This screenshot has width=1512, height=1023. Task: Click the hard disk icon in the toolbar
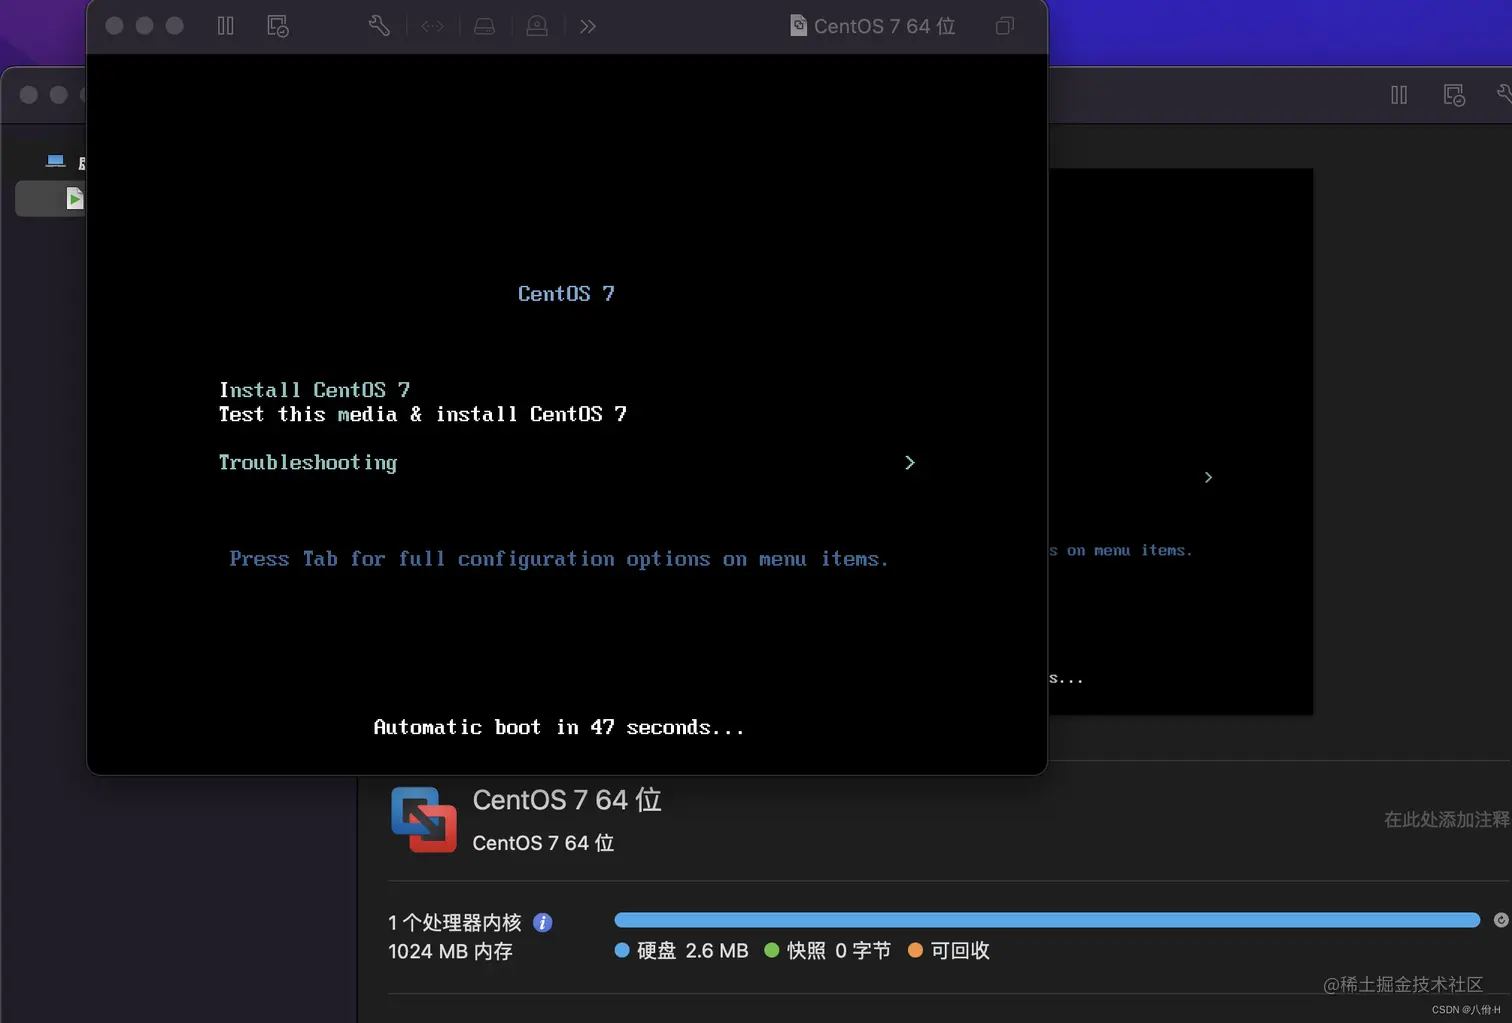click(x=485, y=26)
